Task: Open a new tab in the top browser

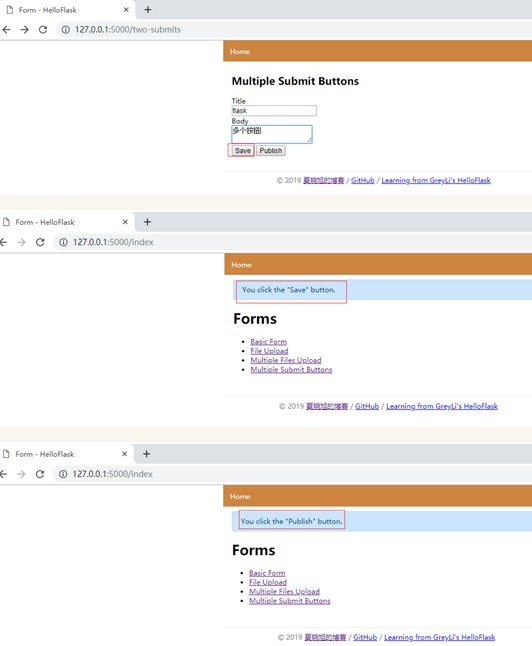Action: (x=148, y=9)
